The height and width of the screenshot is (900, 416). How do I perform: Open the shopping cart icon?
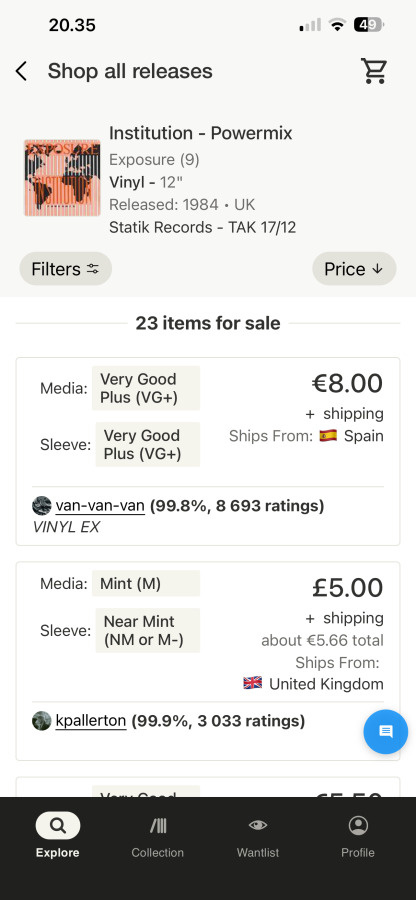tap(374, 71)
